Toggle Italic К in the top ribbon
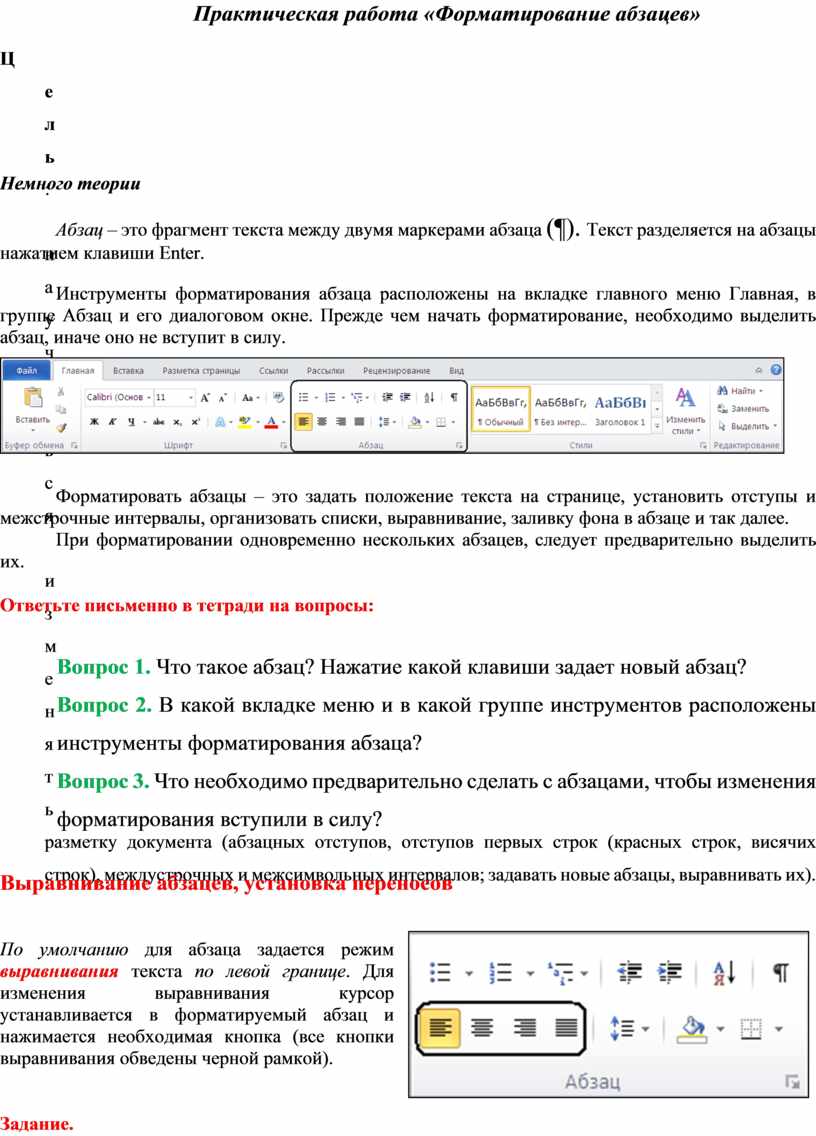This screenshot has height=1136, width=816. tap(112, 422)
